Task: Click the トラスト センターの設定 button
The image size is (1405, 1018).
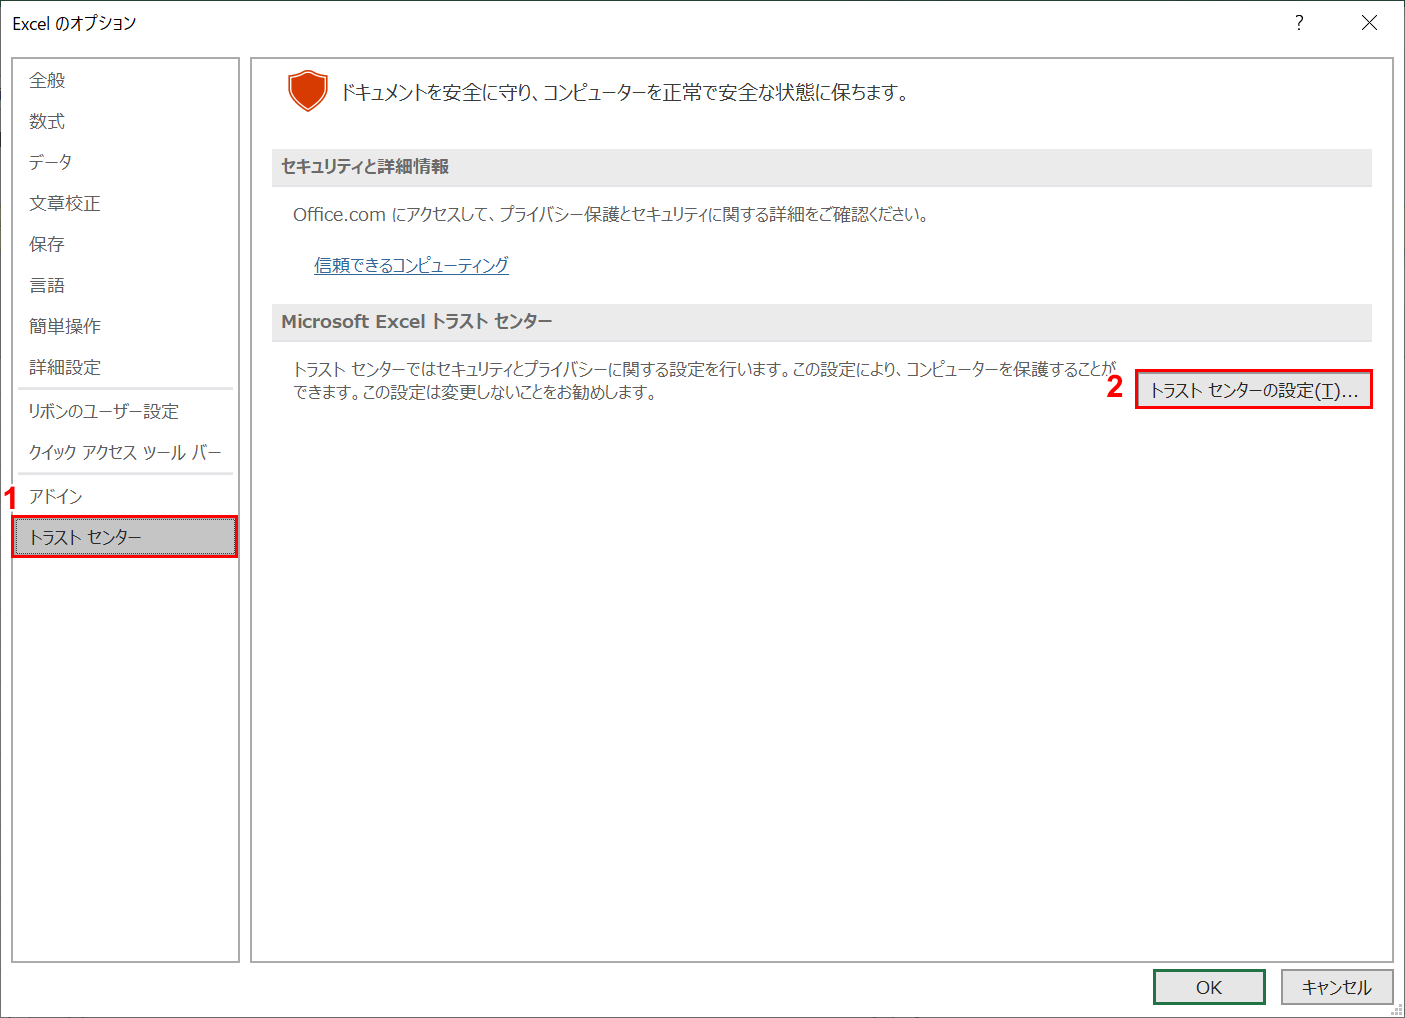Action: tap(1253, 390)
